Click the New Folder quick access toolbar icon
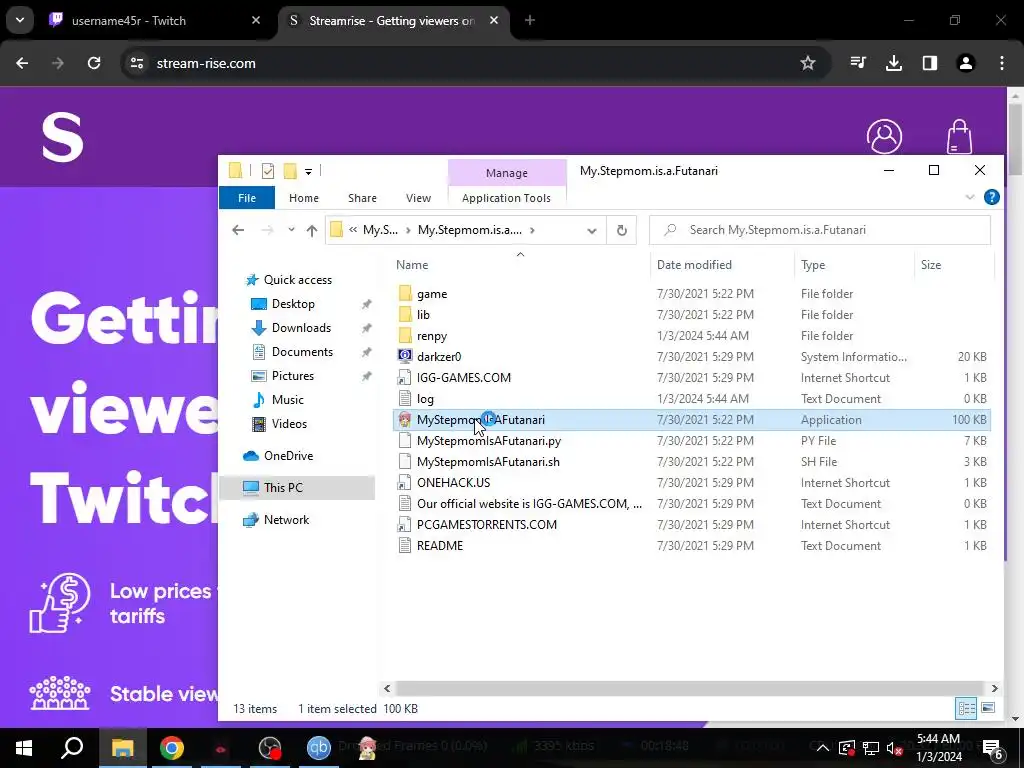 point(290,171)
